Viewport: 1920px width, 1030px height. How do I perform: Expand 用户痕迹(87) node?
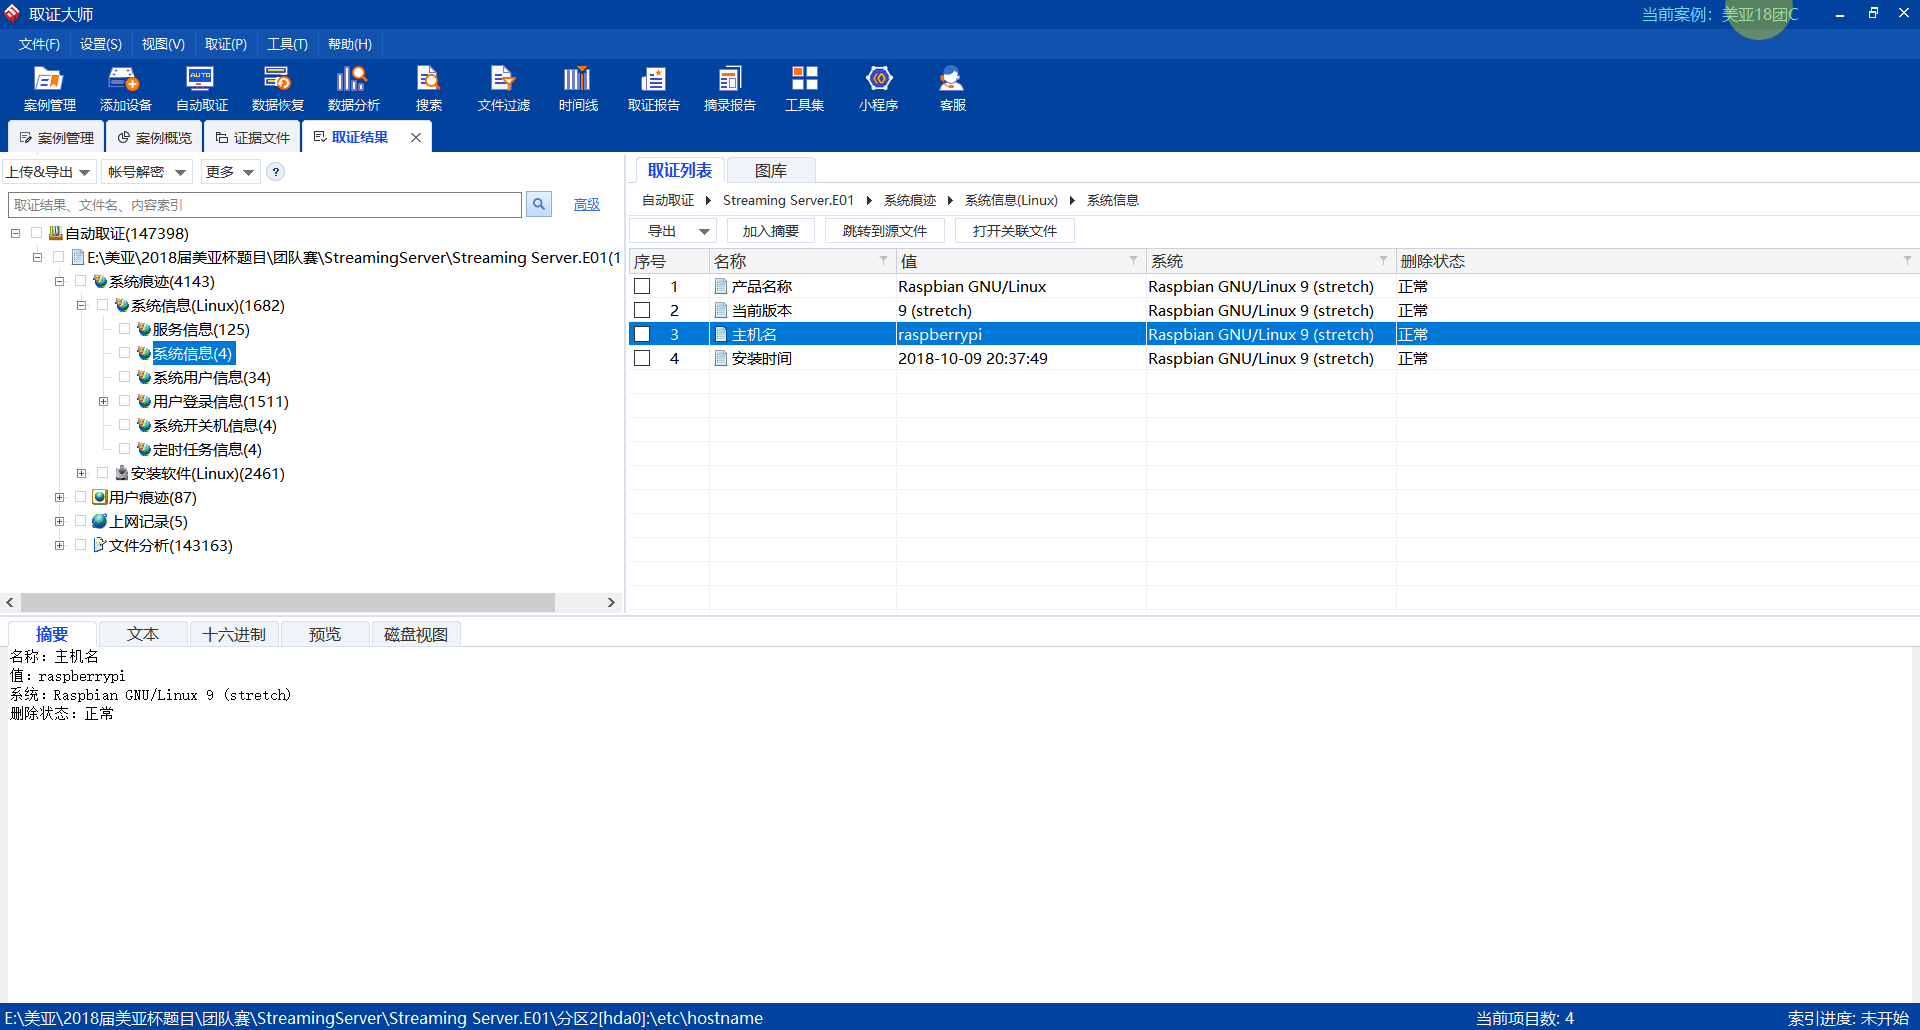[59, 497]
